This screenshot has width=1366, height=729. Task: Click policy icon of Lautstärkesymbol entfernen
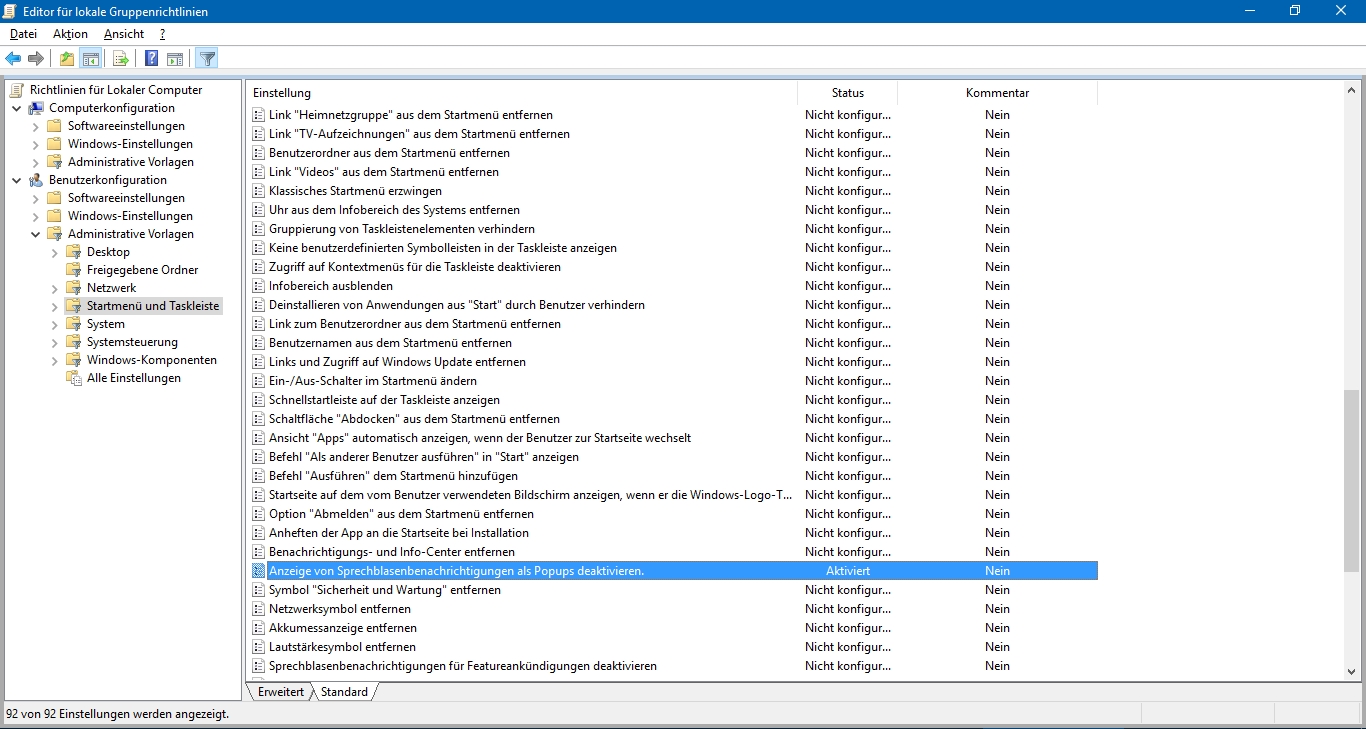(259, 647)
